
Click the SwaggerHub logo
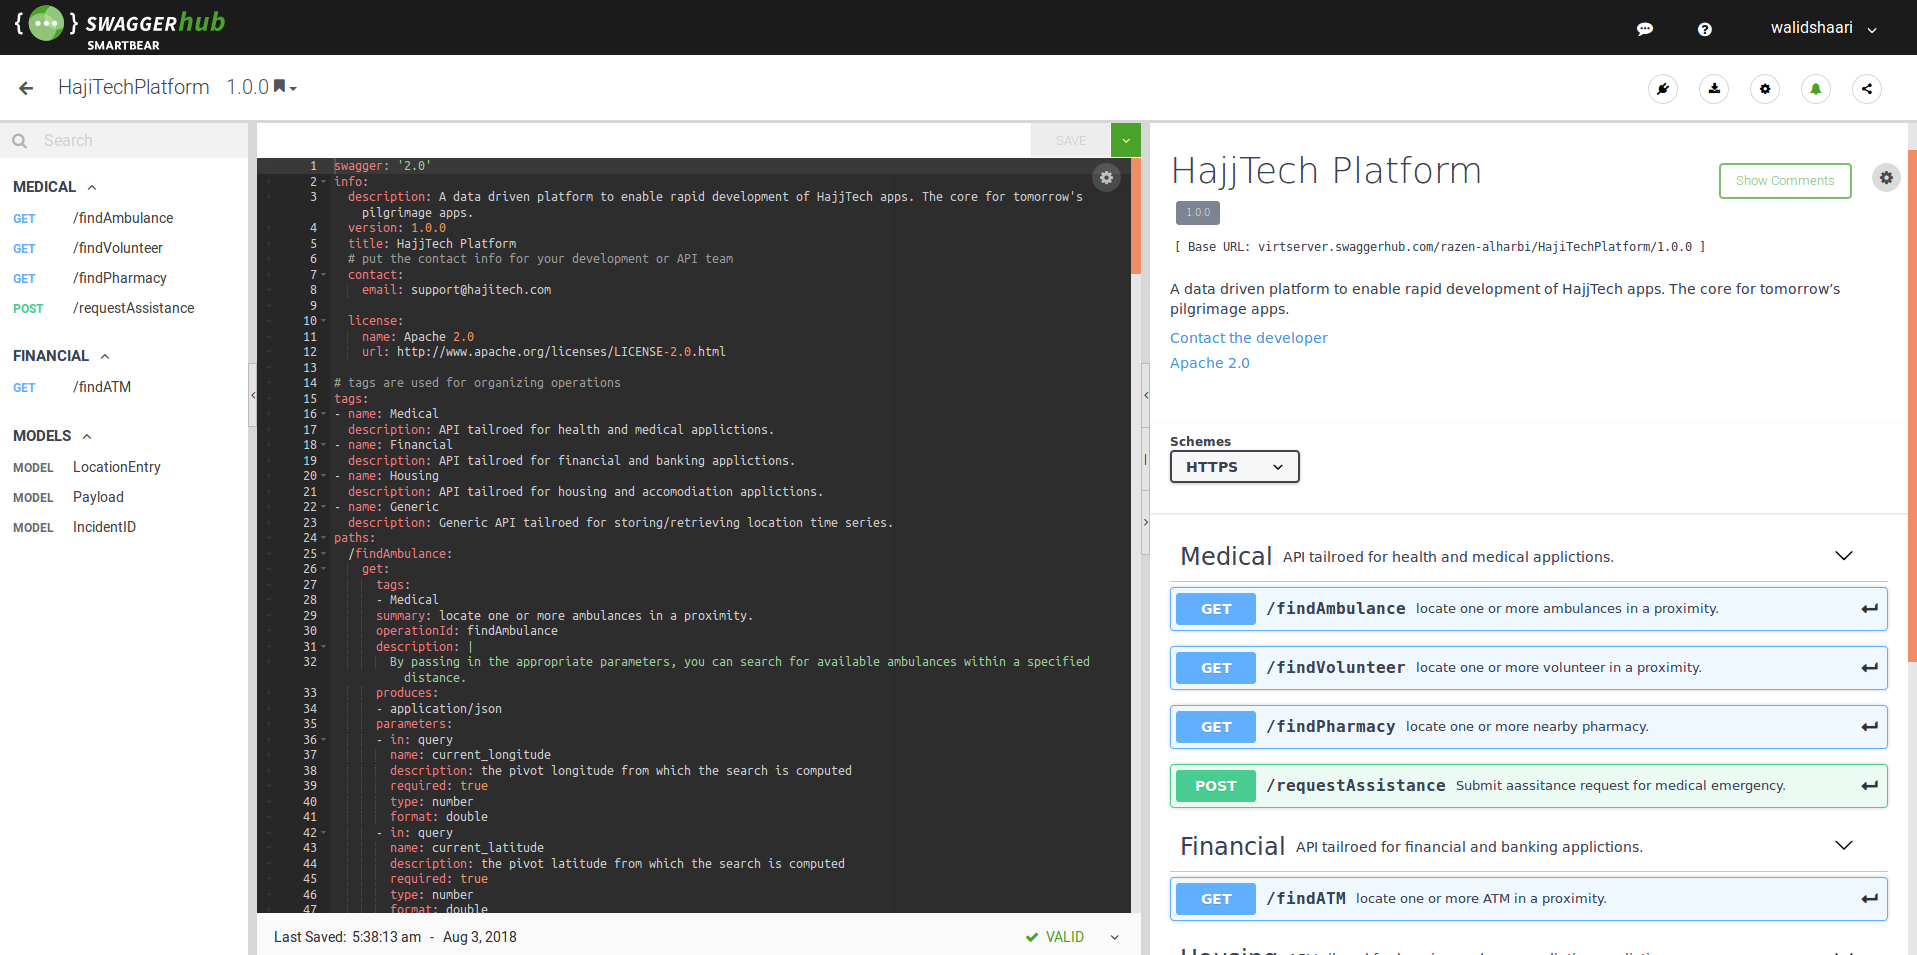coord(121,27)
